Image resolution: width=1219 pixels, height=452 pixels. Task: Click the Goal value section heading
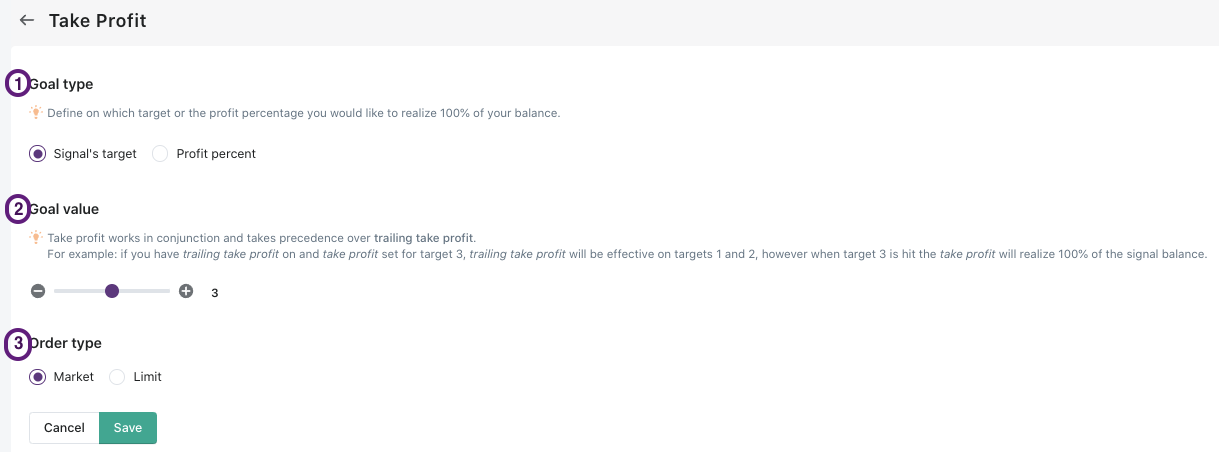tap(64, 209)
